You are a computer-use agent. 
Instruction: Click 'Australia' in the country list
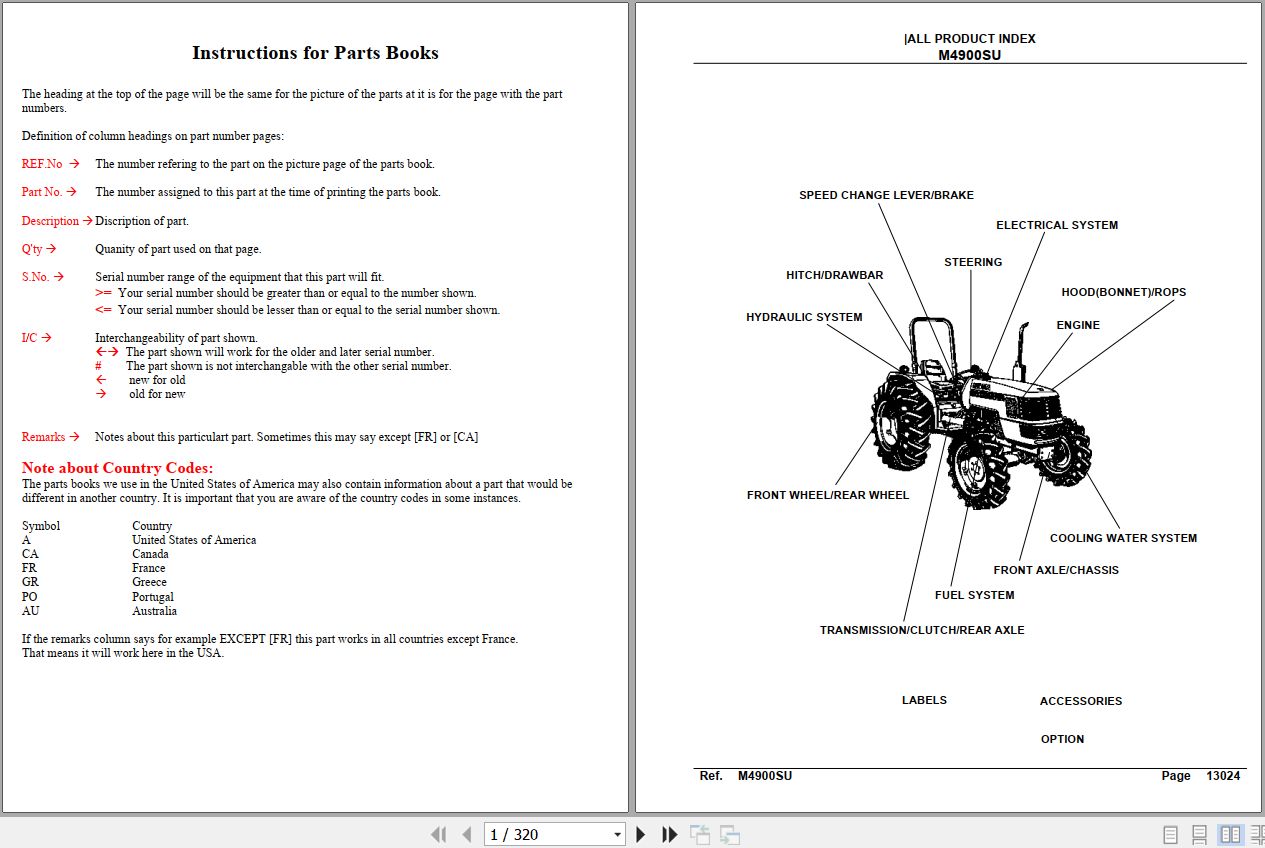pos(154,611)
